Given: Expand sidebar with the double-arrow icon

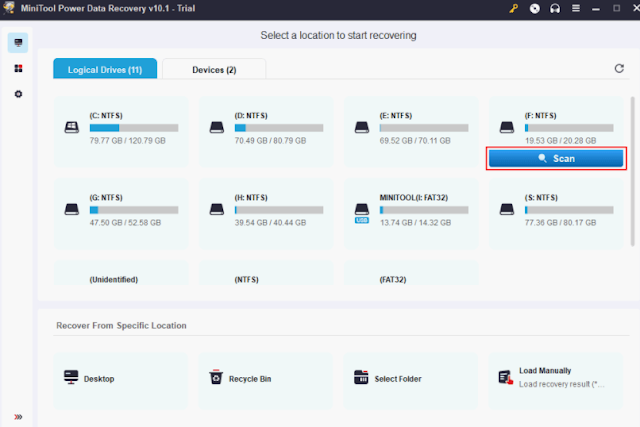Looking at the screenshot, I should click(18, 417).
